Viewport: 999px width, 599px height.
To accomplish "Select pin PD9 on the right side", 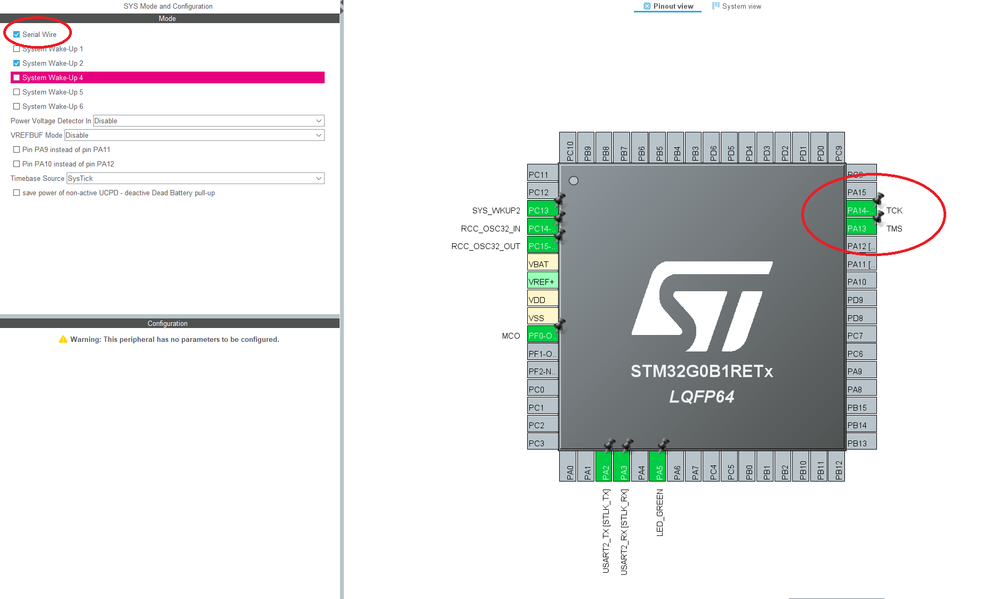I will pyautogui.click(x=861, y=300).
